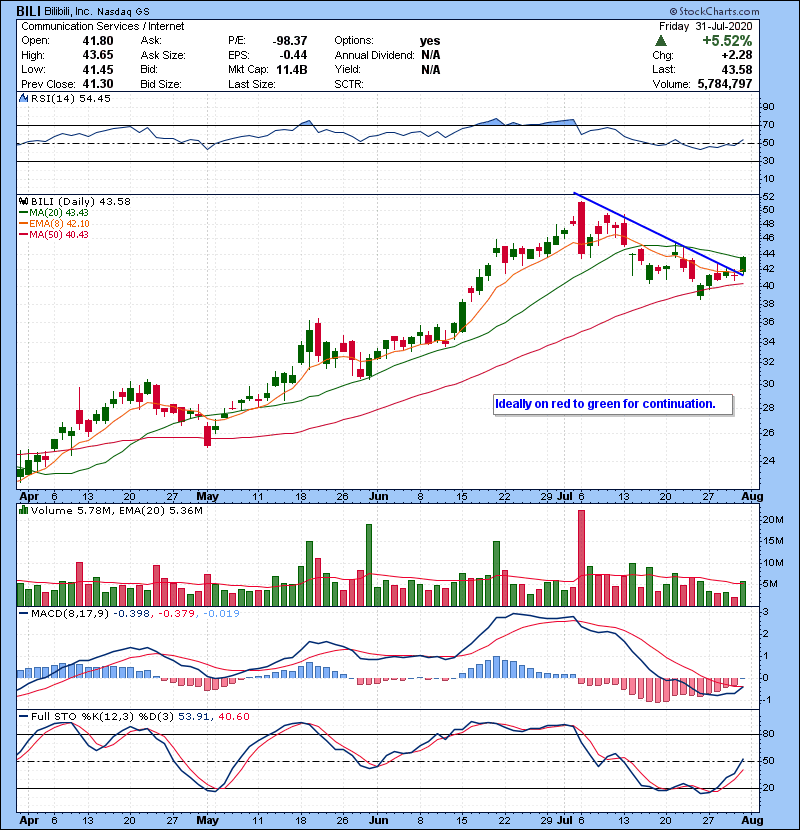
Task: Click the +5.52% percent change value
Action: click(727, 41)
